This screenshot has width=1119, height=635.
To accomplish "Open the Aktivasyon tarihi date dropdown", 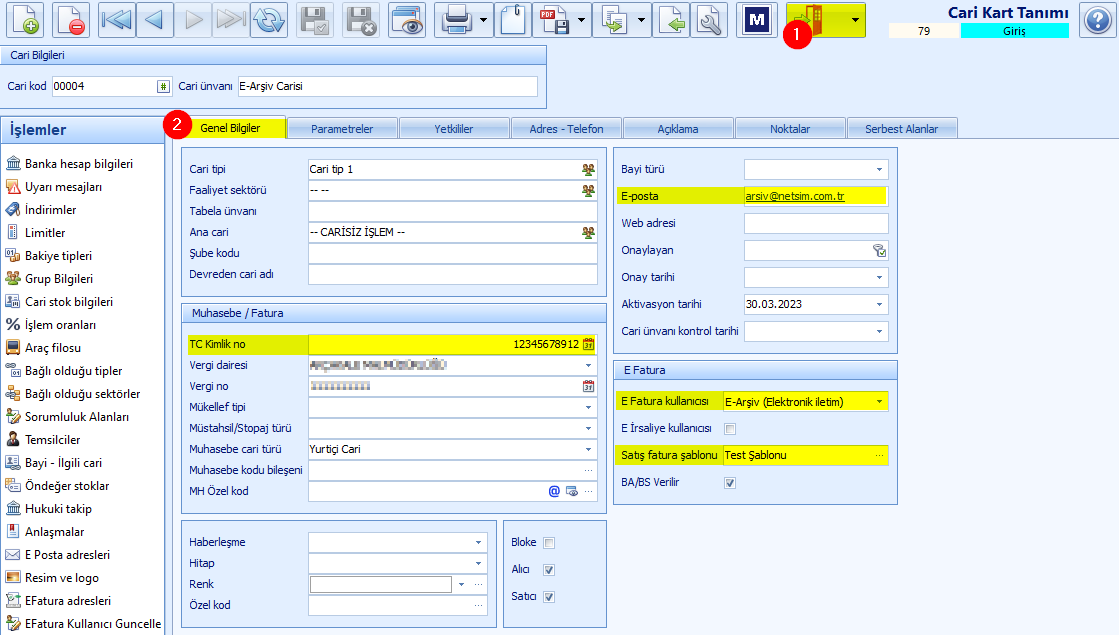I will (x=879, y=305).
